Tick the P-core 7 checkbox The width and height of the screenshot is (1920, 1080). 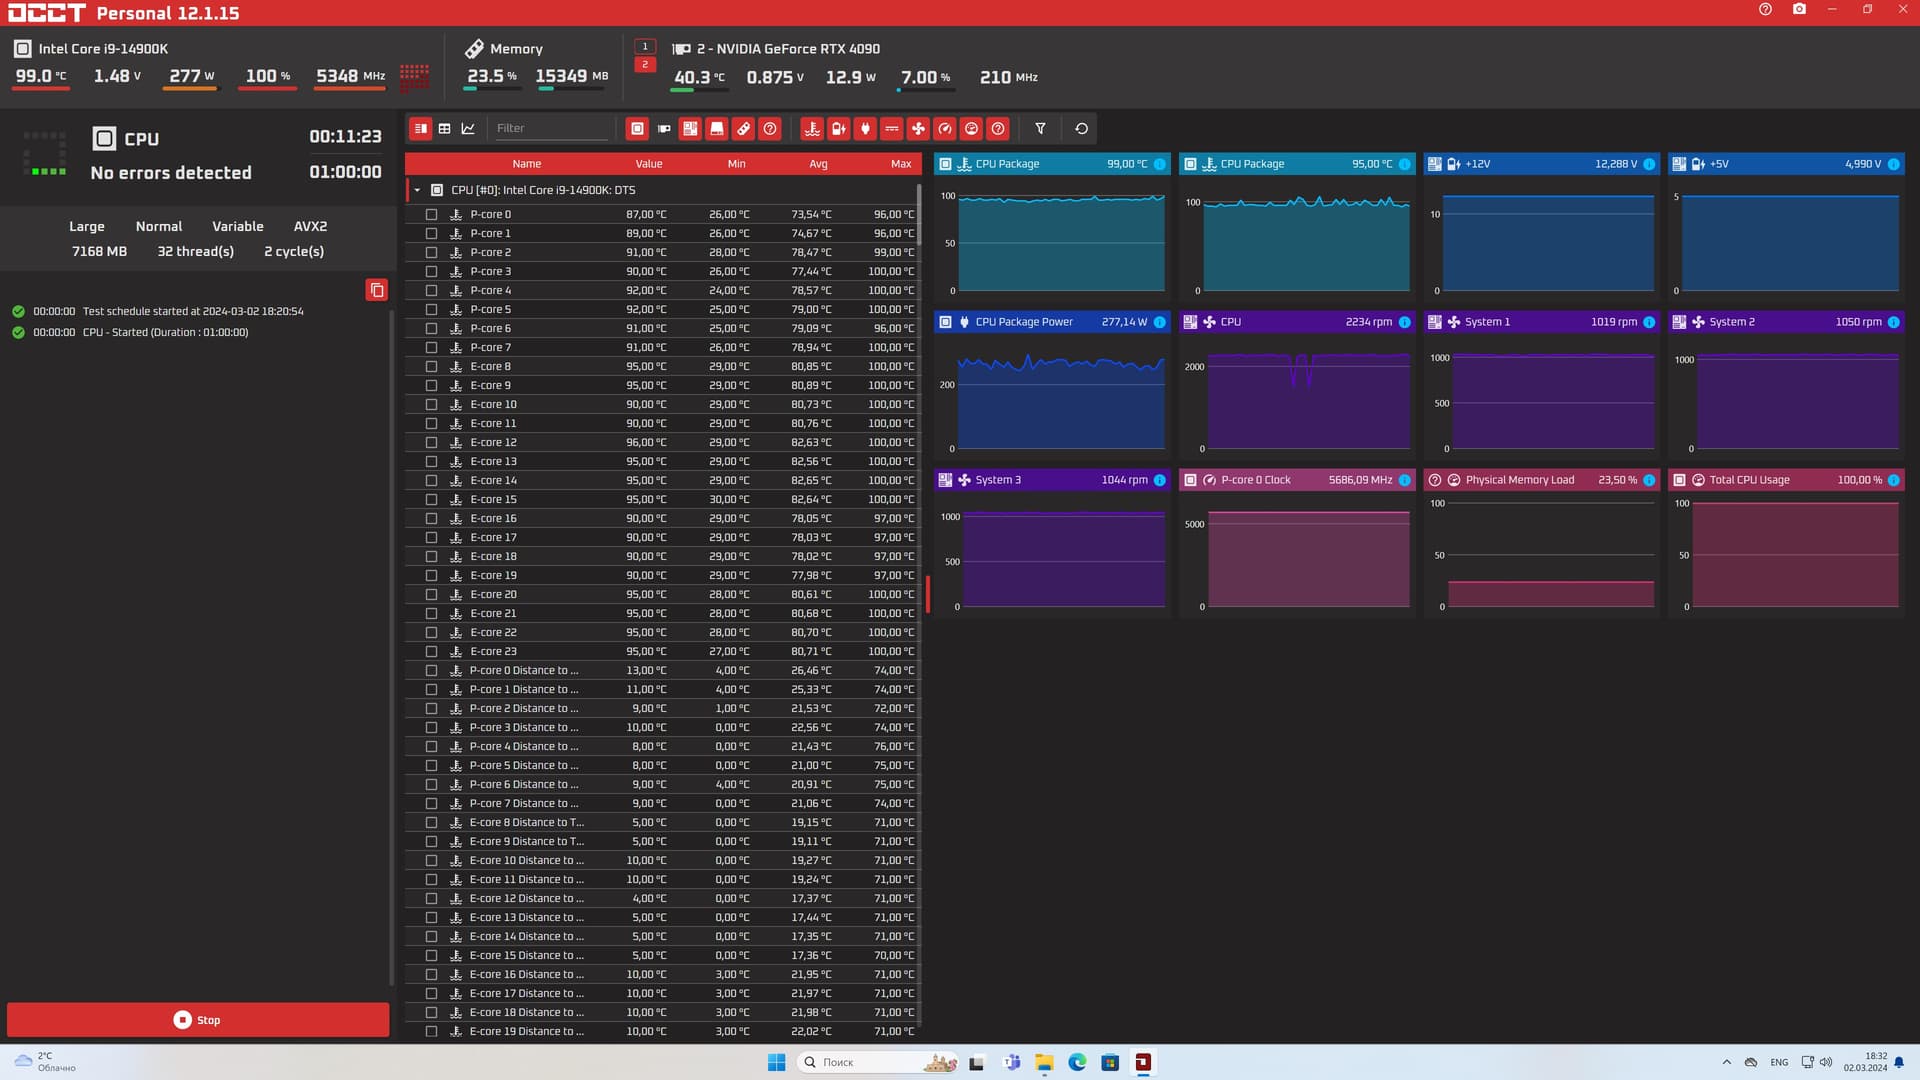point(432,347)
